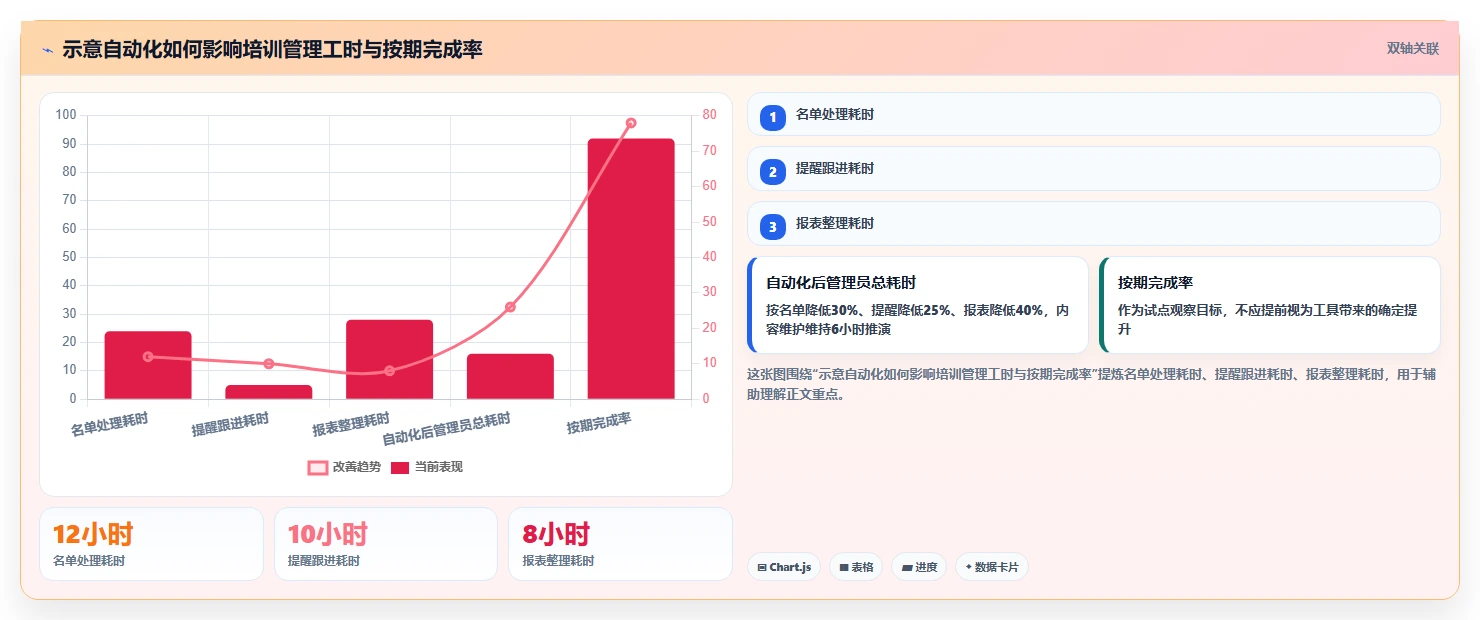This screenshot has width=1480, height=620.
Task: Click the 双轴关联 label in header
Action: 1413,49
